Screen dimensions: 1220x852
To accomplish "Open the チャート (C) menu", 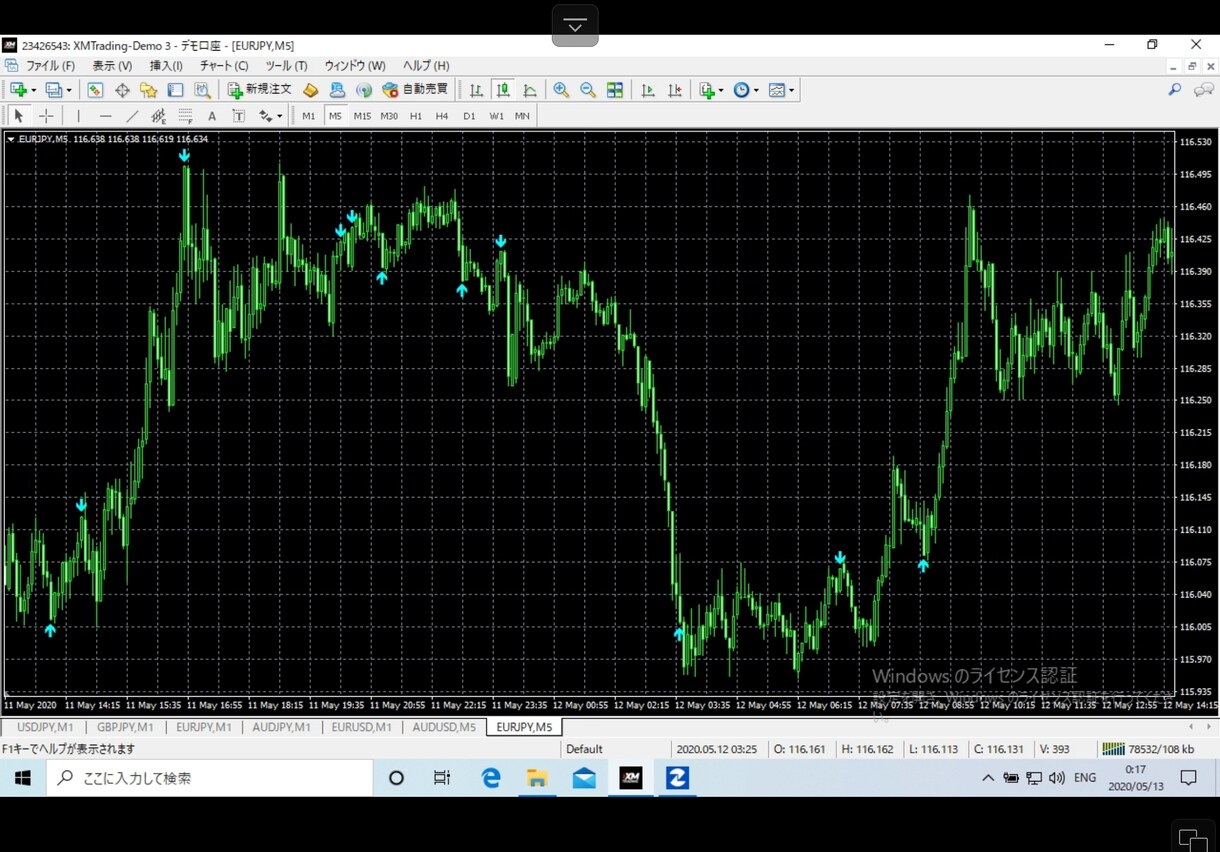I will click(224, 66).
